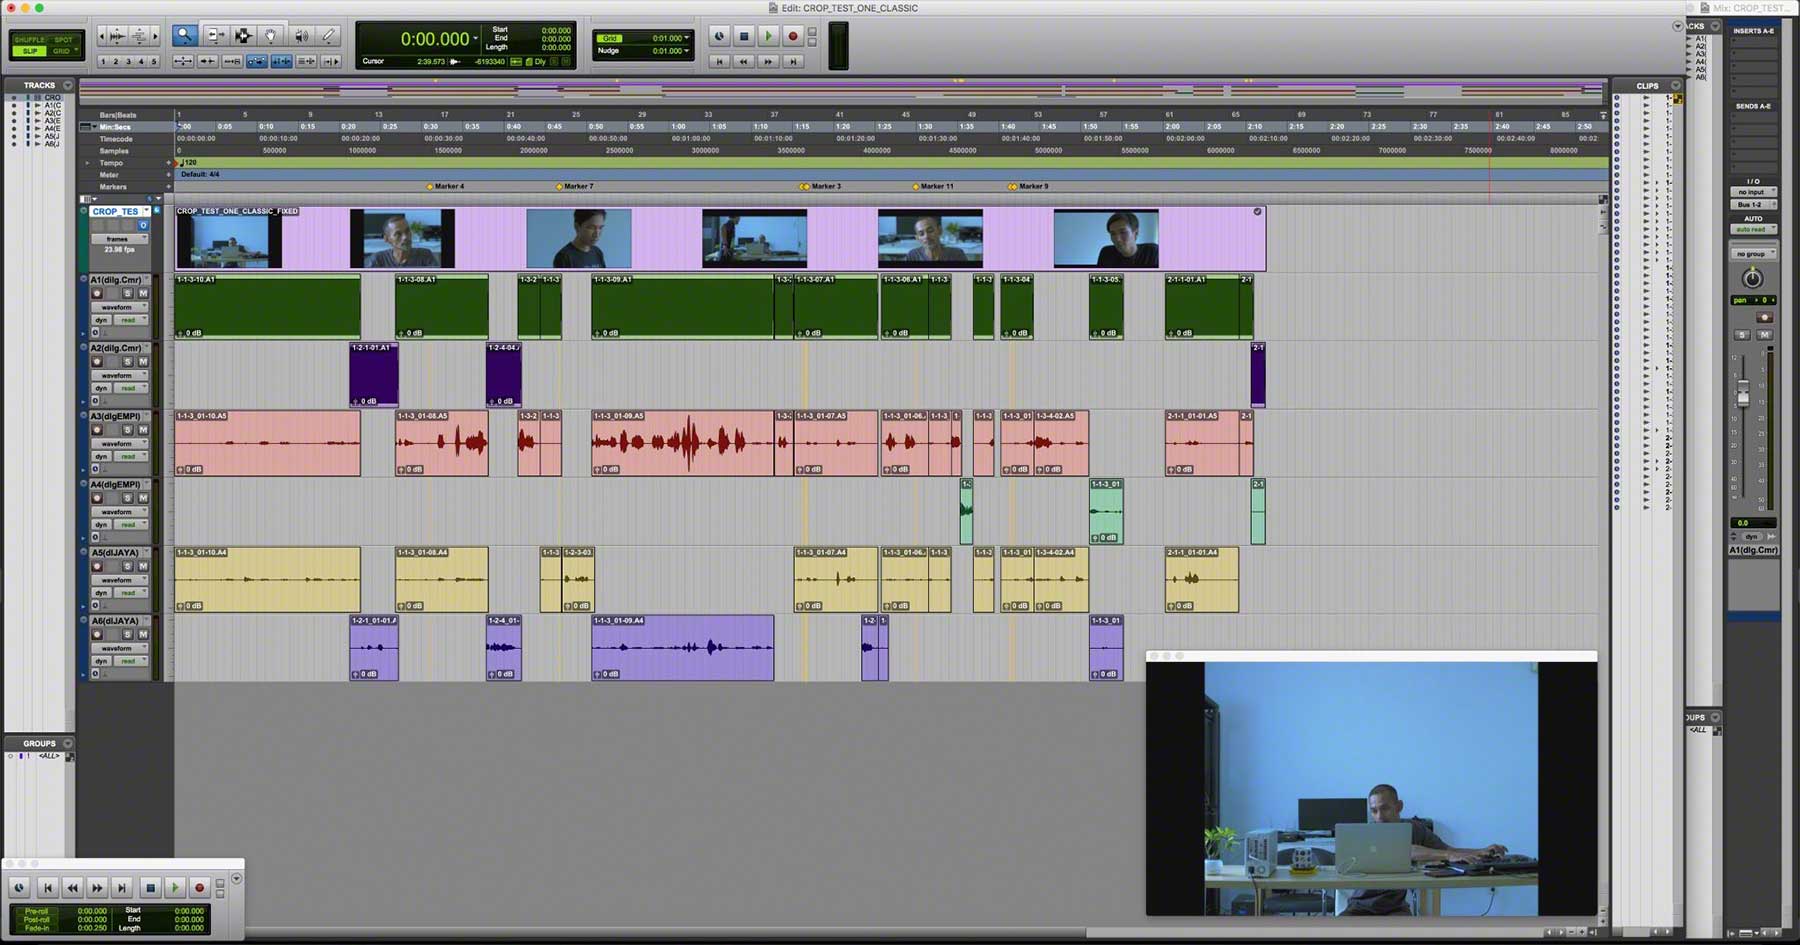Click Play in the floating Transport window
The image size is (1800, 945).
[x=175, y=887]
